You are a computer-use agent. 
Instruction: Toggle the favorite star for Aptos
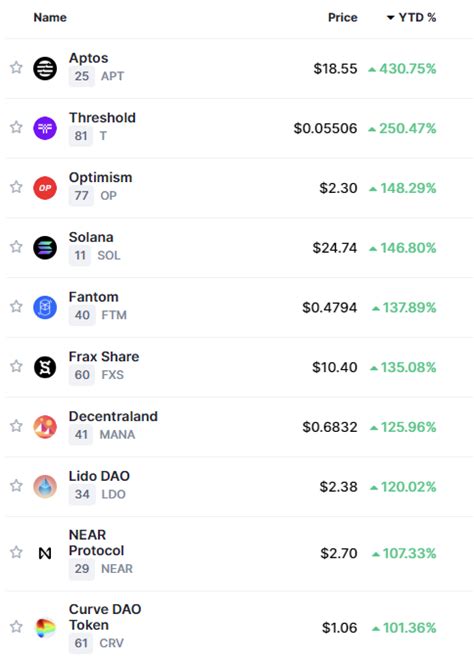(x=16, y=68)
